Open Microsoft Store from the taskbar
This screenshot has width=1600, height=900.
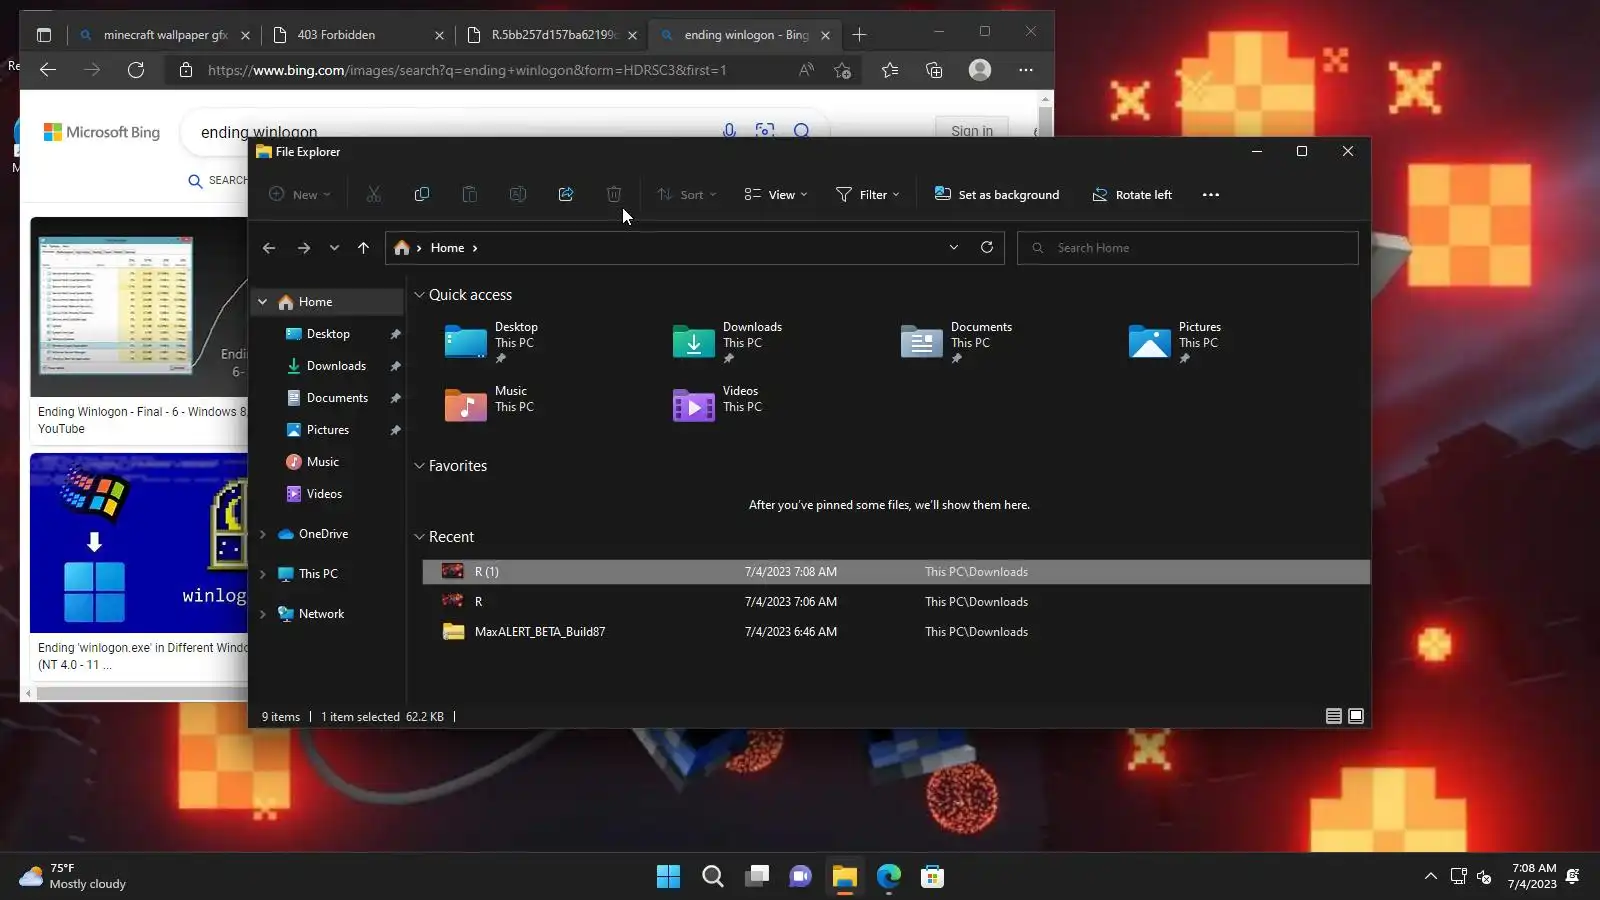pos(933,877)
